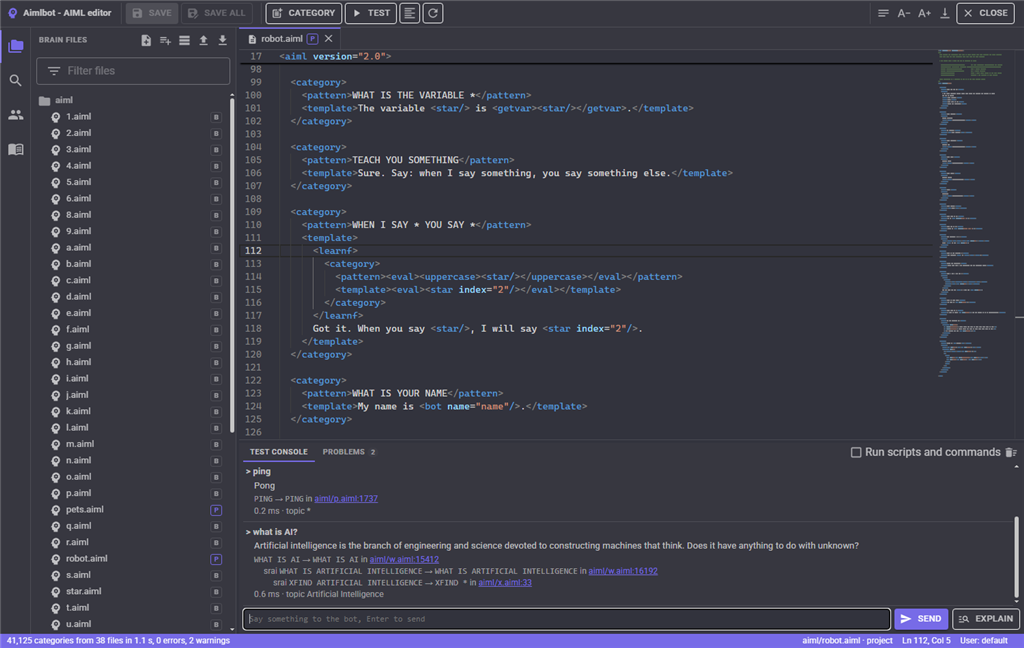Click 'User: default' in status bar

(984, 641)
